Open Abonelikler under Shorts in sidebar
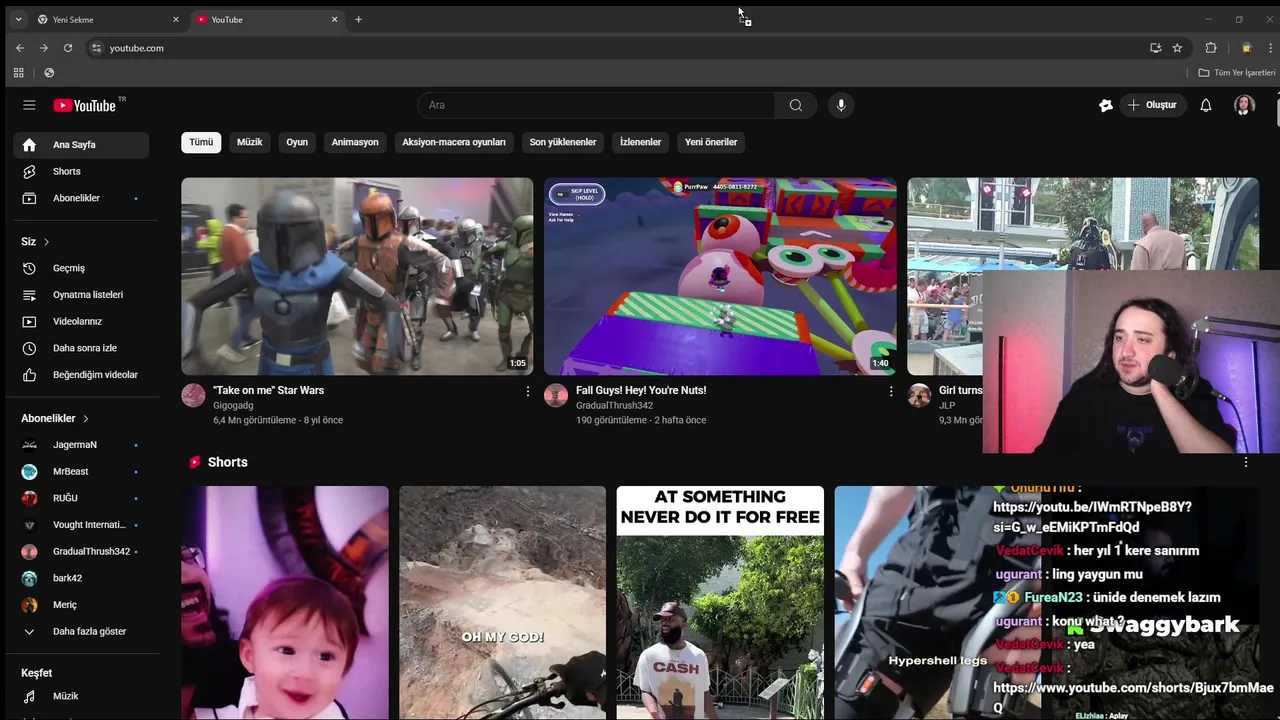This screenshot has width=1280, height=720. (x=81, y=198)
